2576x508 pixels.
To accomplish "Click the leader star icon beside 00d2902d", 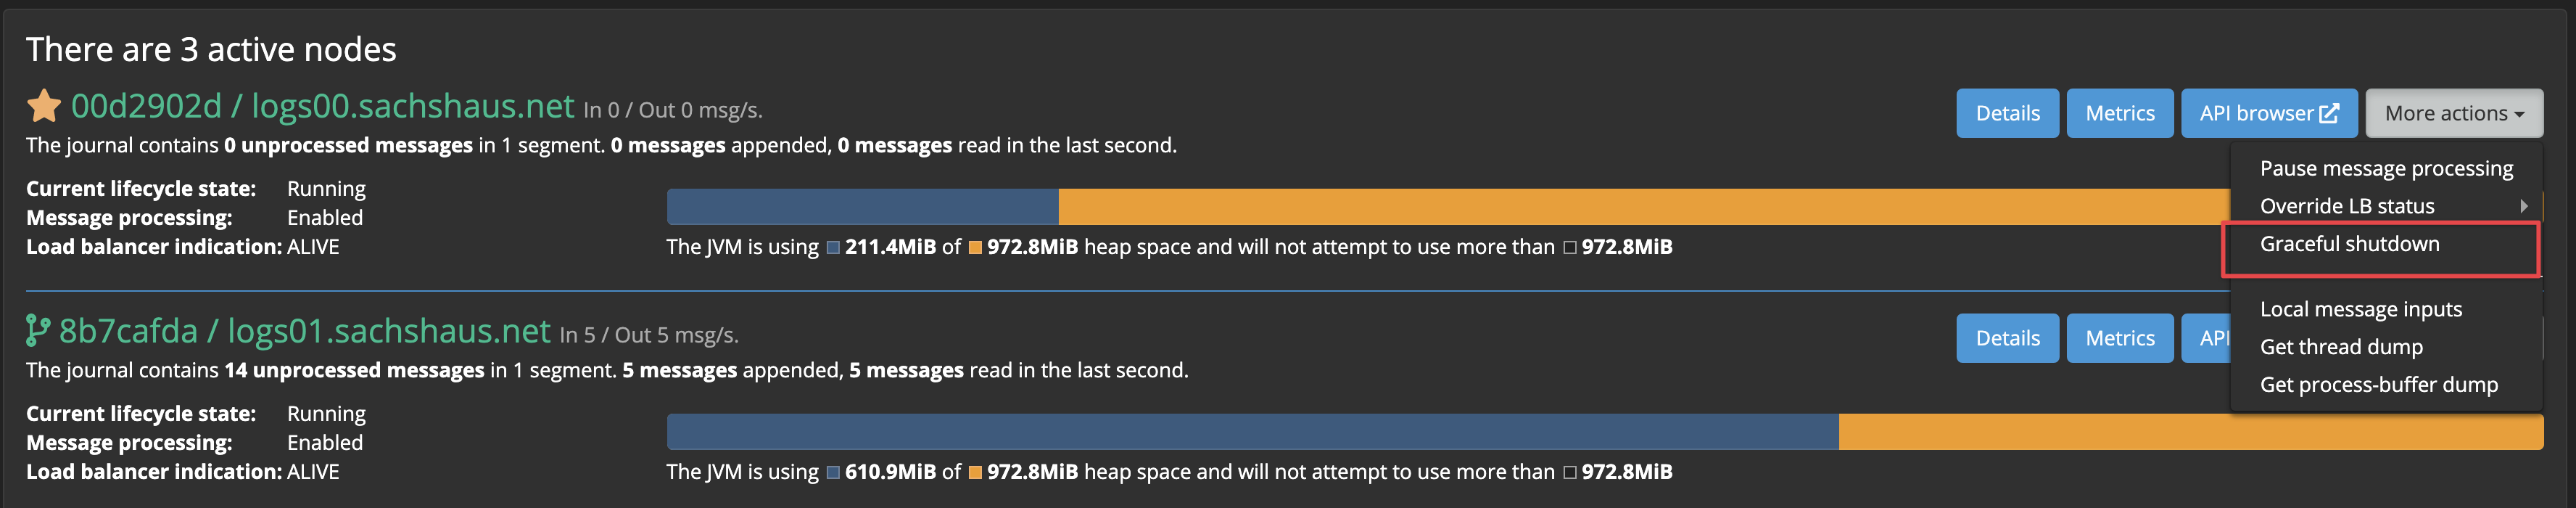I will coord(43,106).
